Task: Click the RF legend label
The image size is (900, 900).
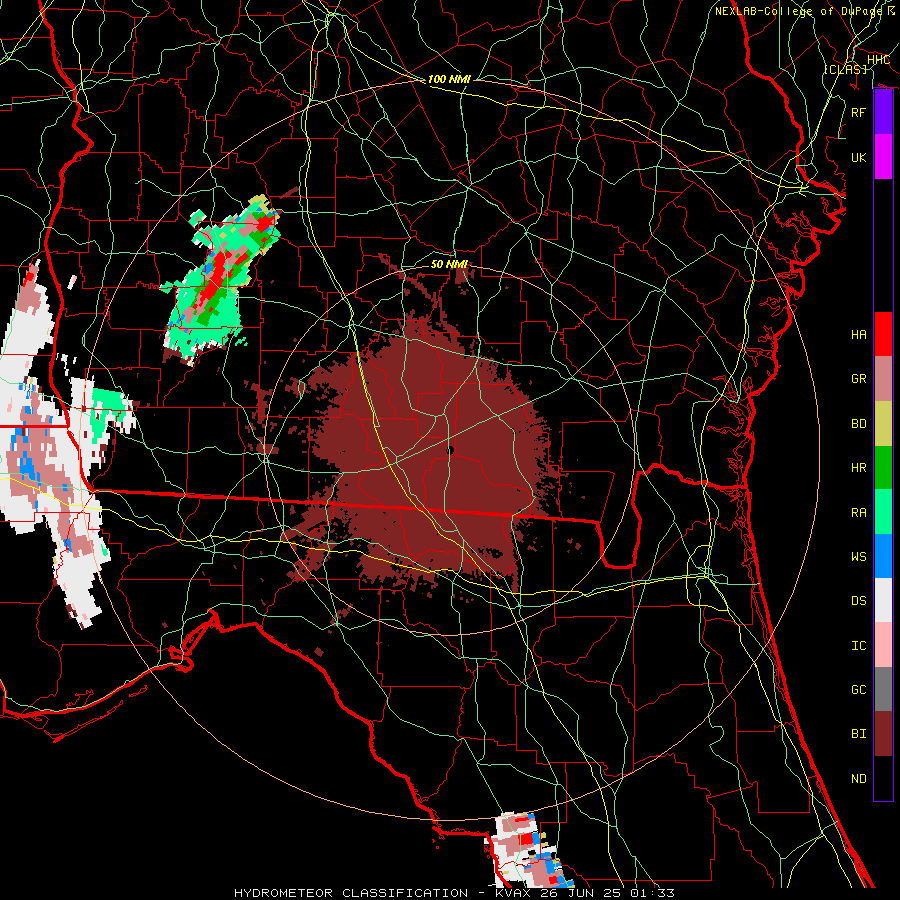Action: (x=859, y=112)
